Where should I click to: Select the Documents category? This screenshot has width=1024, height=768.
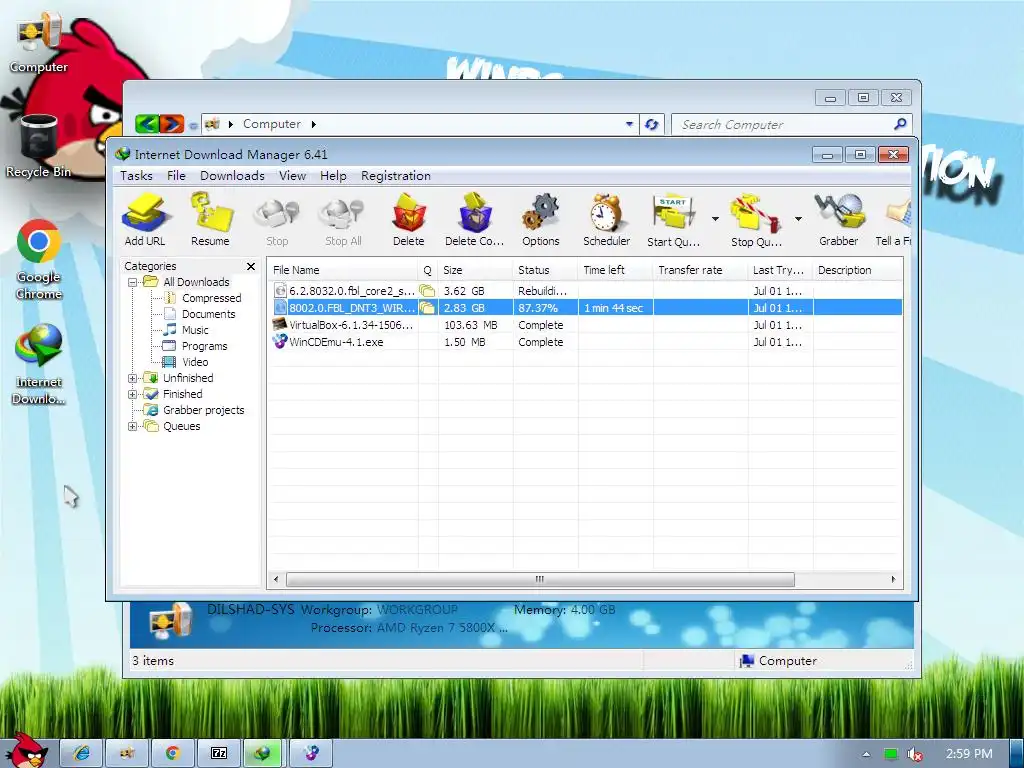click(x=208, y=314)
